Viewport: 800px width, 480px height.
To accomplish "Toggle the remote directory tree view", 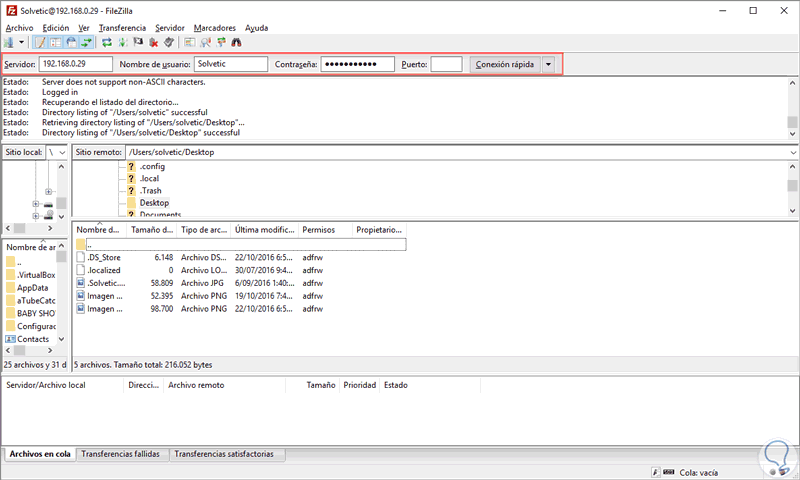I will pos(71,42).
